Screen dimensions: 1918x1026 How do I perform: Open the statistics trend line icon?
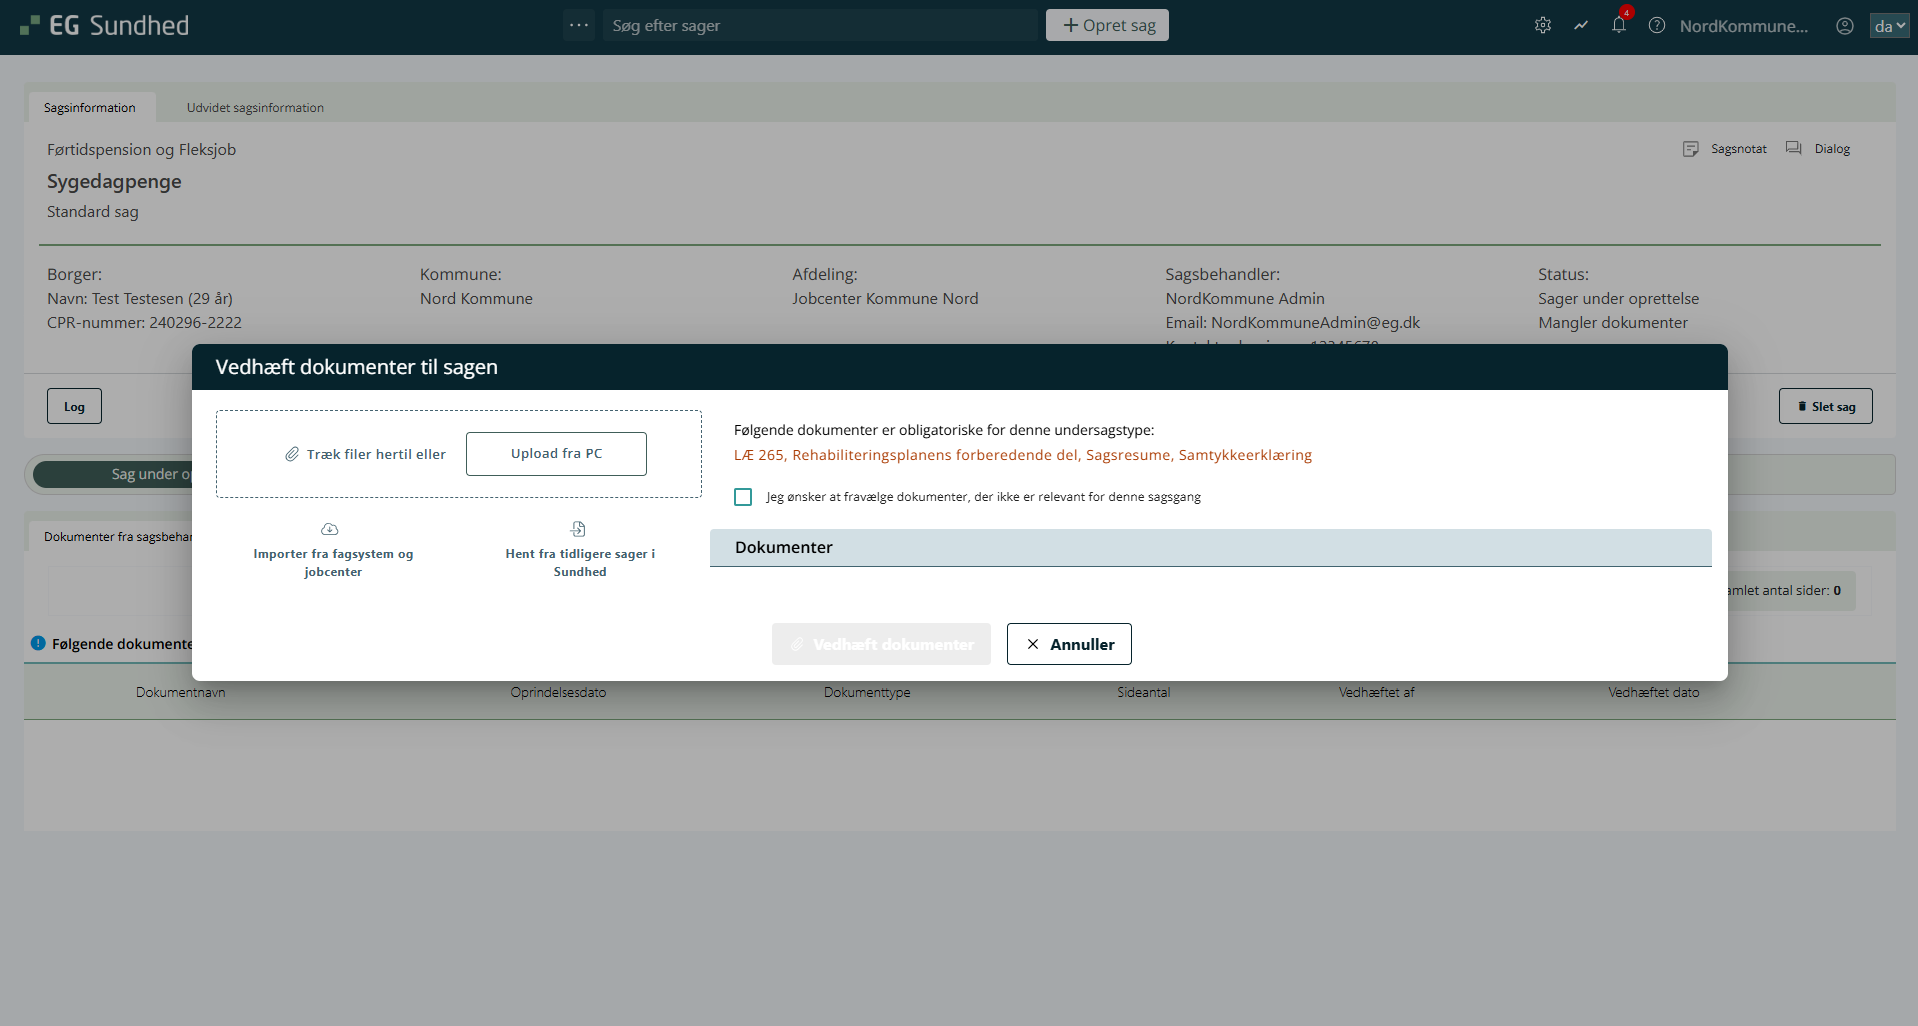(x=1581, y=26)
